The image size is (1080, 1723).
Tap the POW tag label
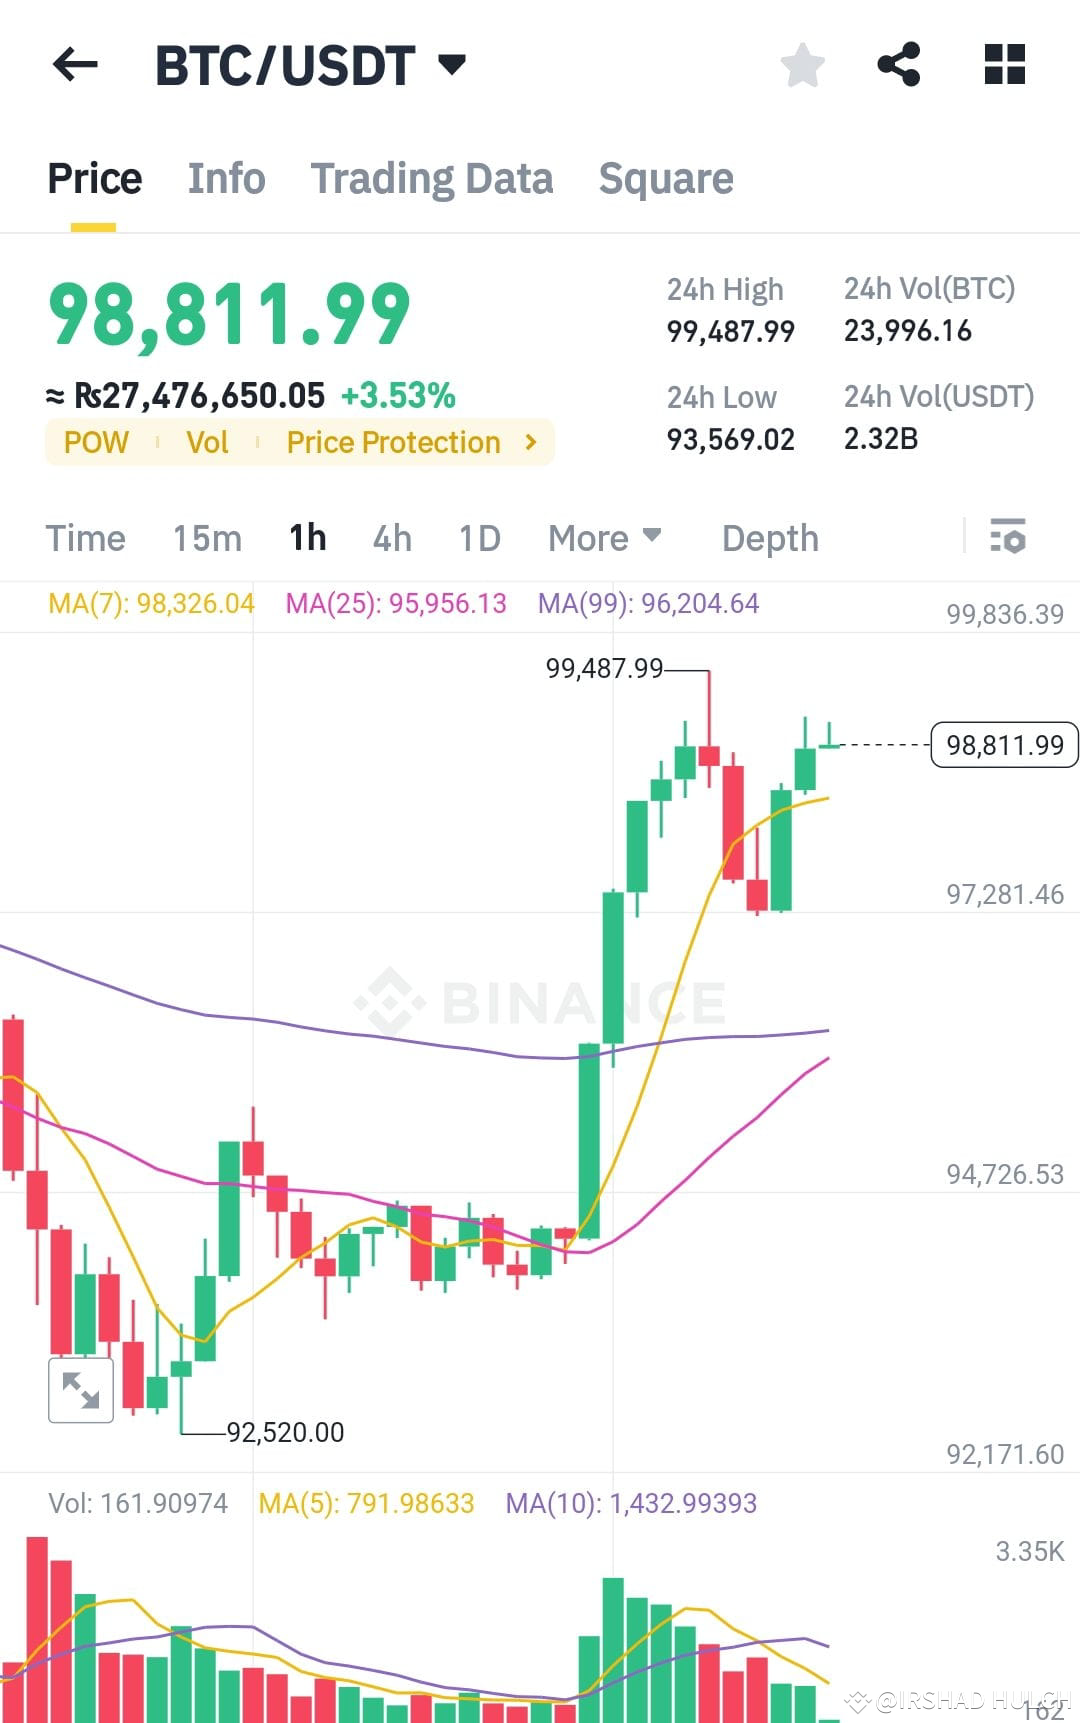pyautogui.click(x=96, y=442)
